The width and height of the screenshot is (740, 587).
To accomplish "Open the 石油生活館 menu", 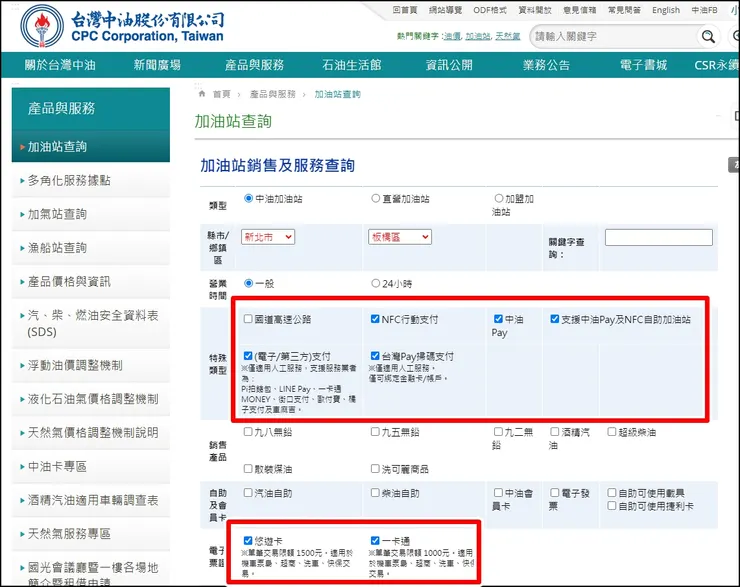I will click(x=352, y=65).
